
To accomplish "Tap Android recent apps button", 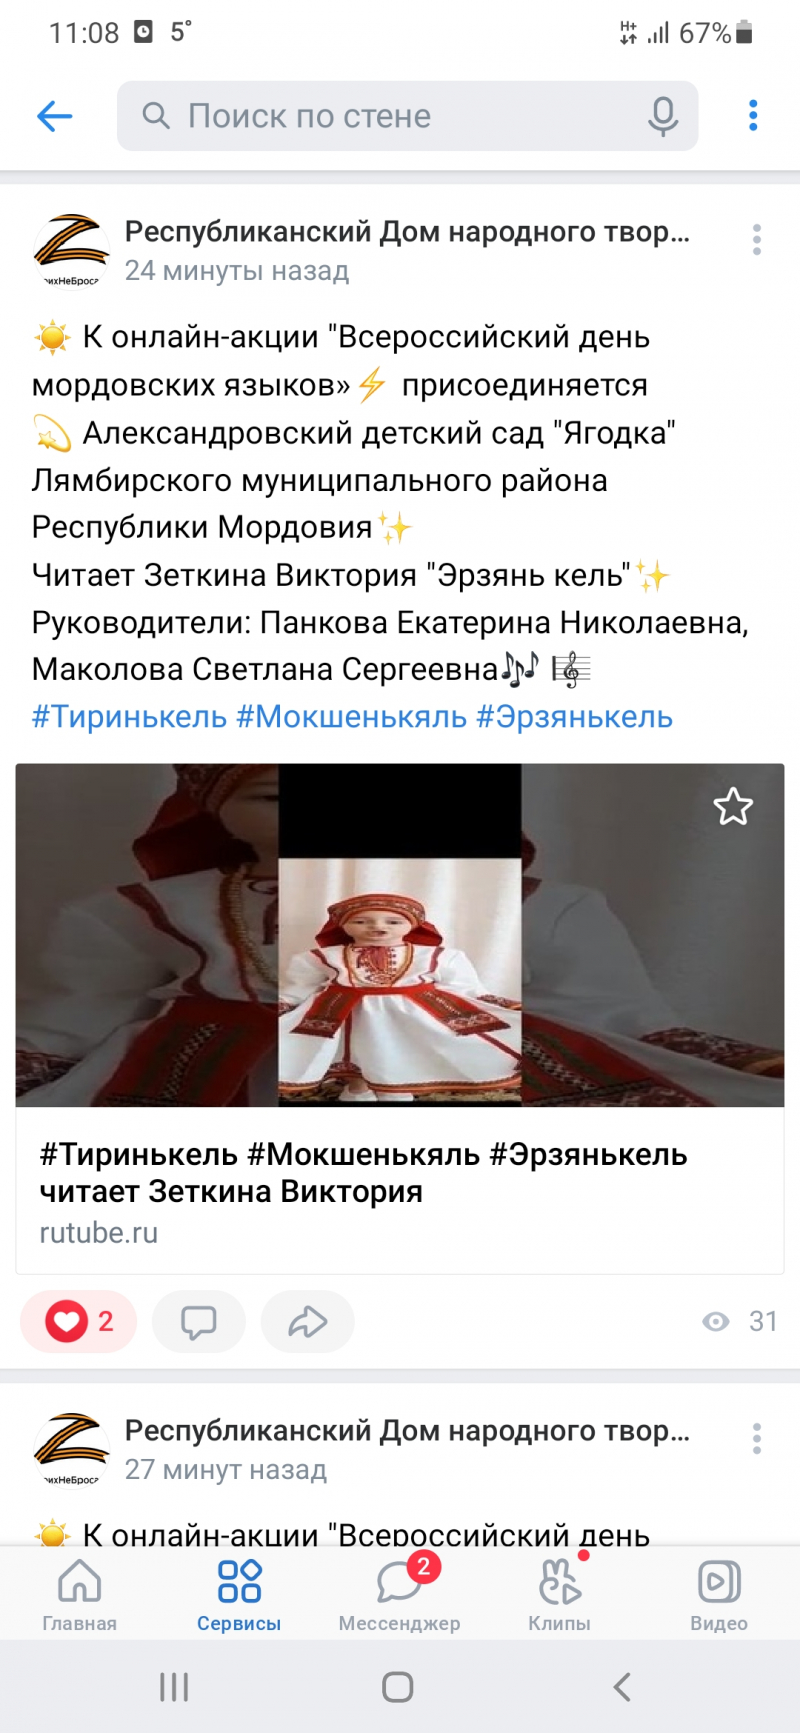I will coord(174,1688).
